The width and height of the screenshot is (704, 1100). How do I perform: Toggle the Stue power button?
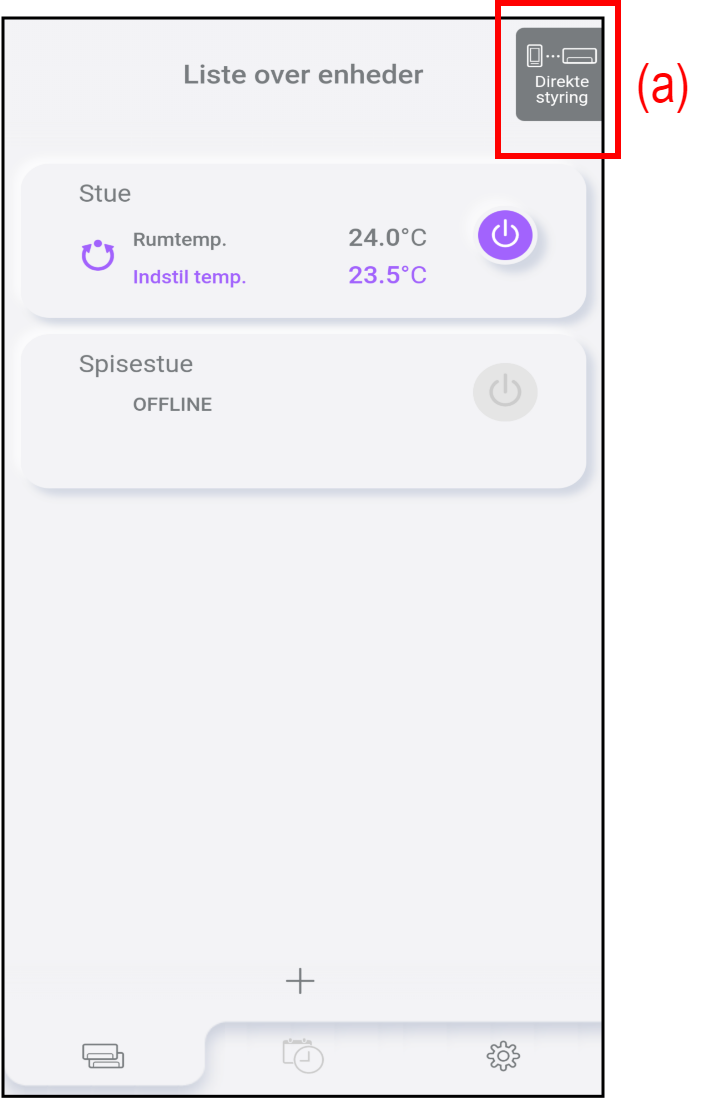point(506,236)
